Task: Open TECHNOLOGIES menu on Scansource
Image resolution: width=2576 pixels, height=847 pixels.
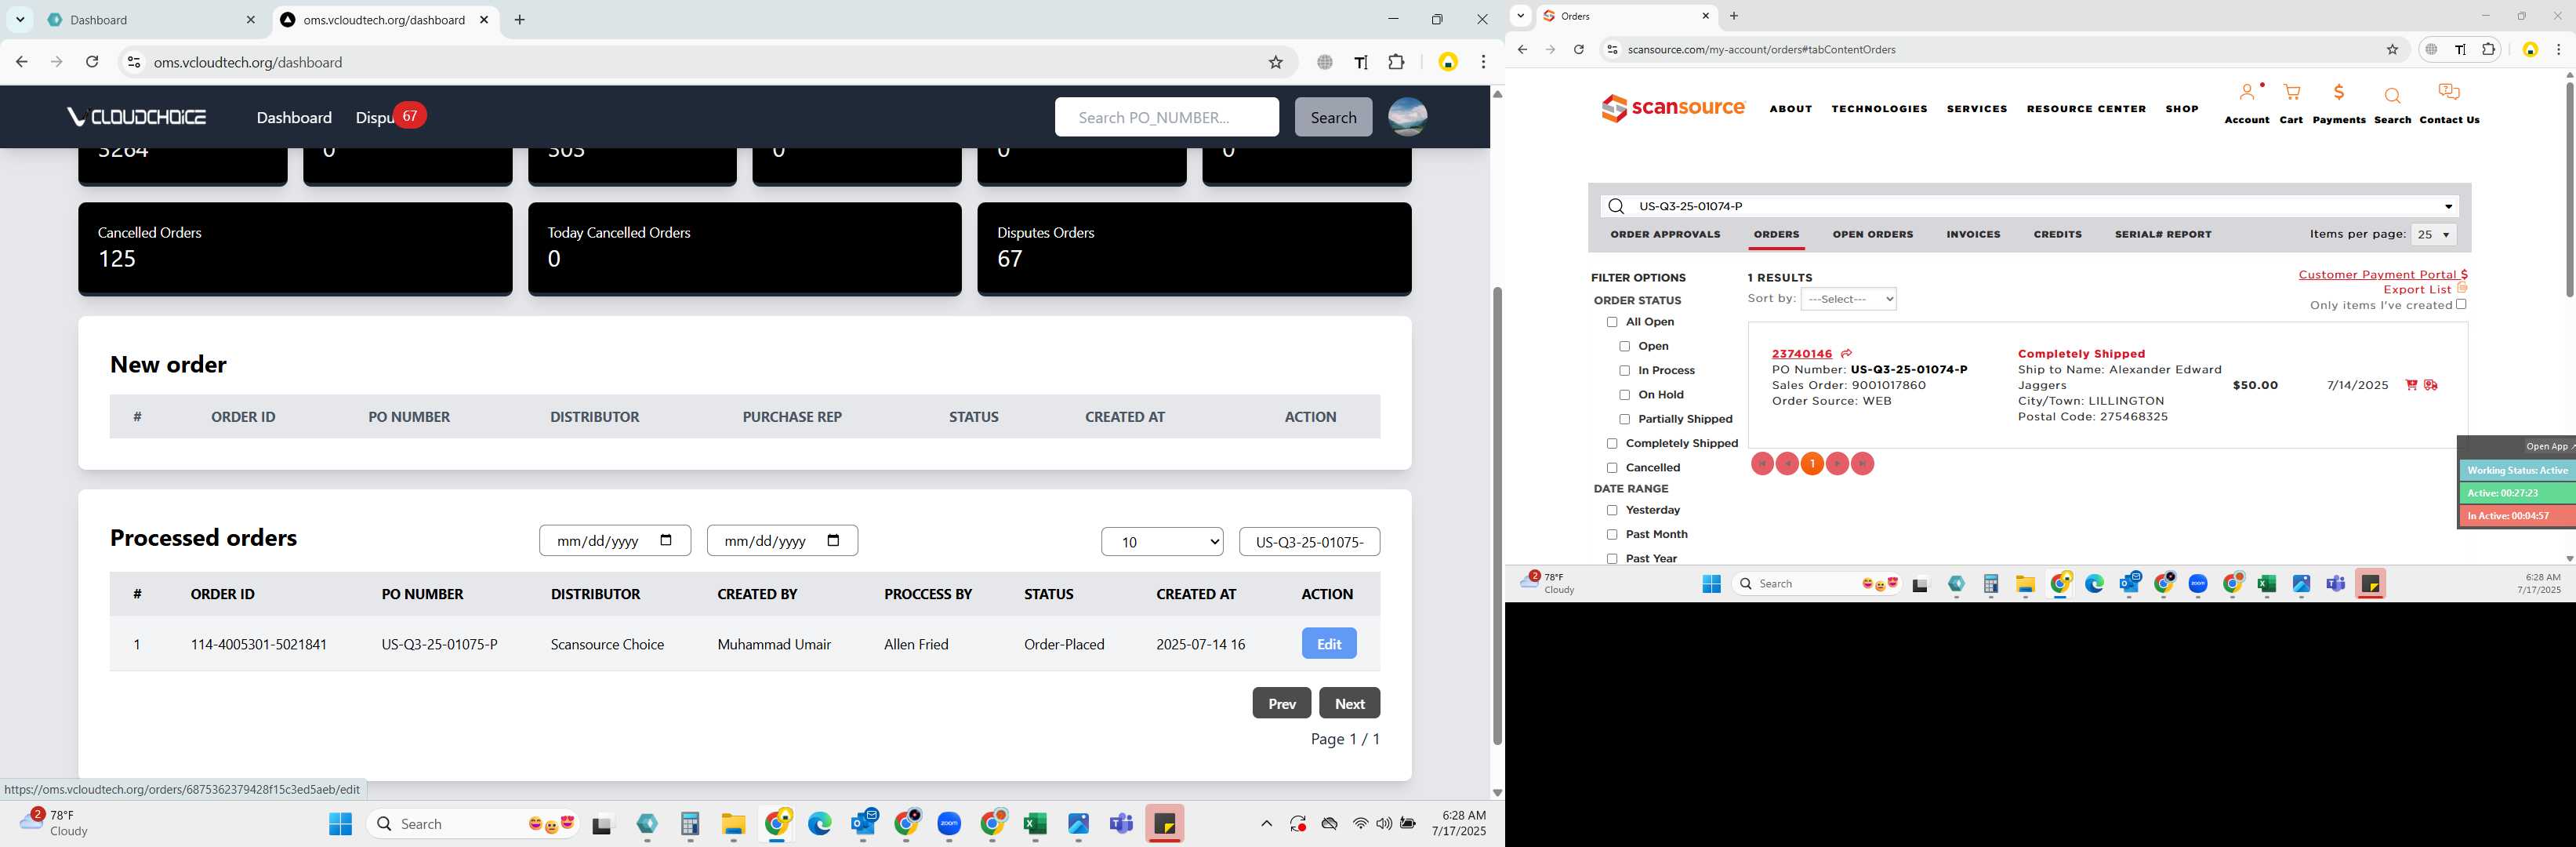Action: coord(1879,109)
